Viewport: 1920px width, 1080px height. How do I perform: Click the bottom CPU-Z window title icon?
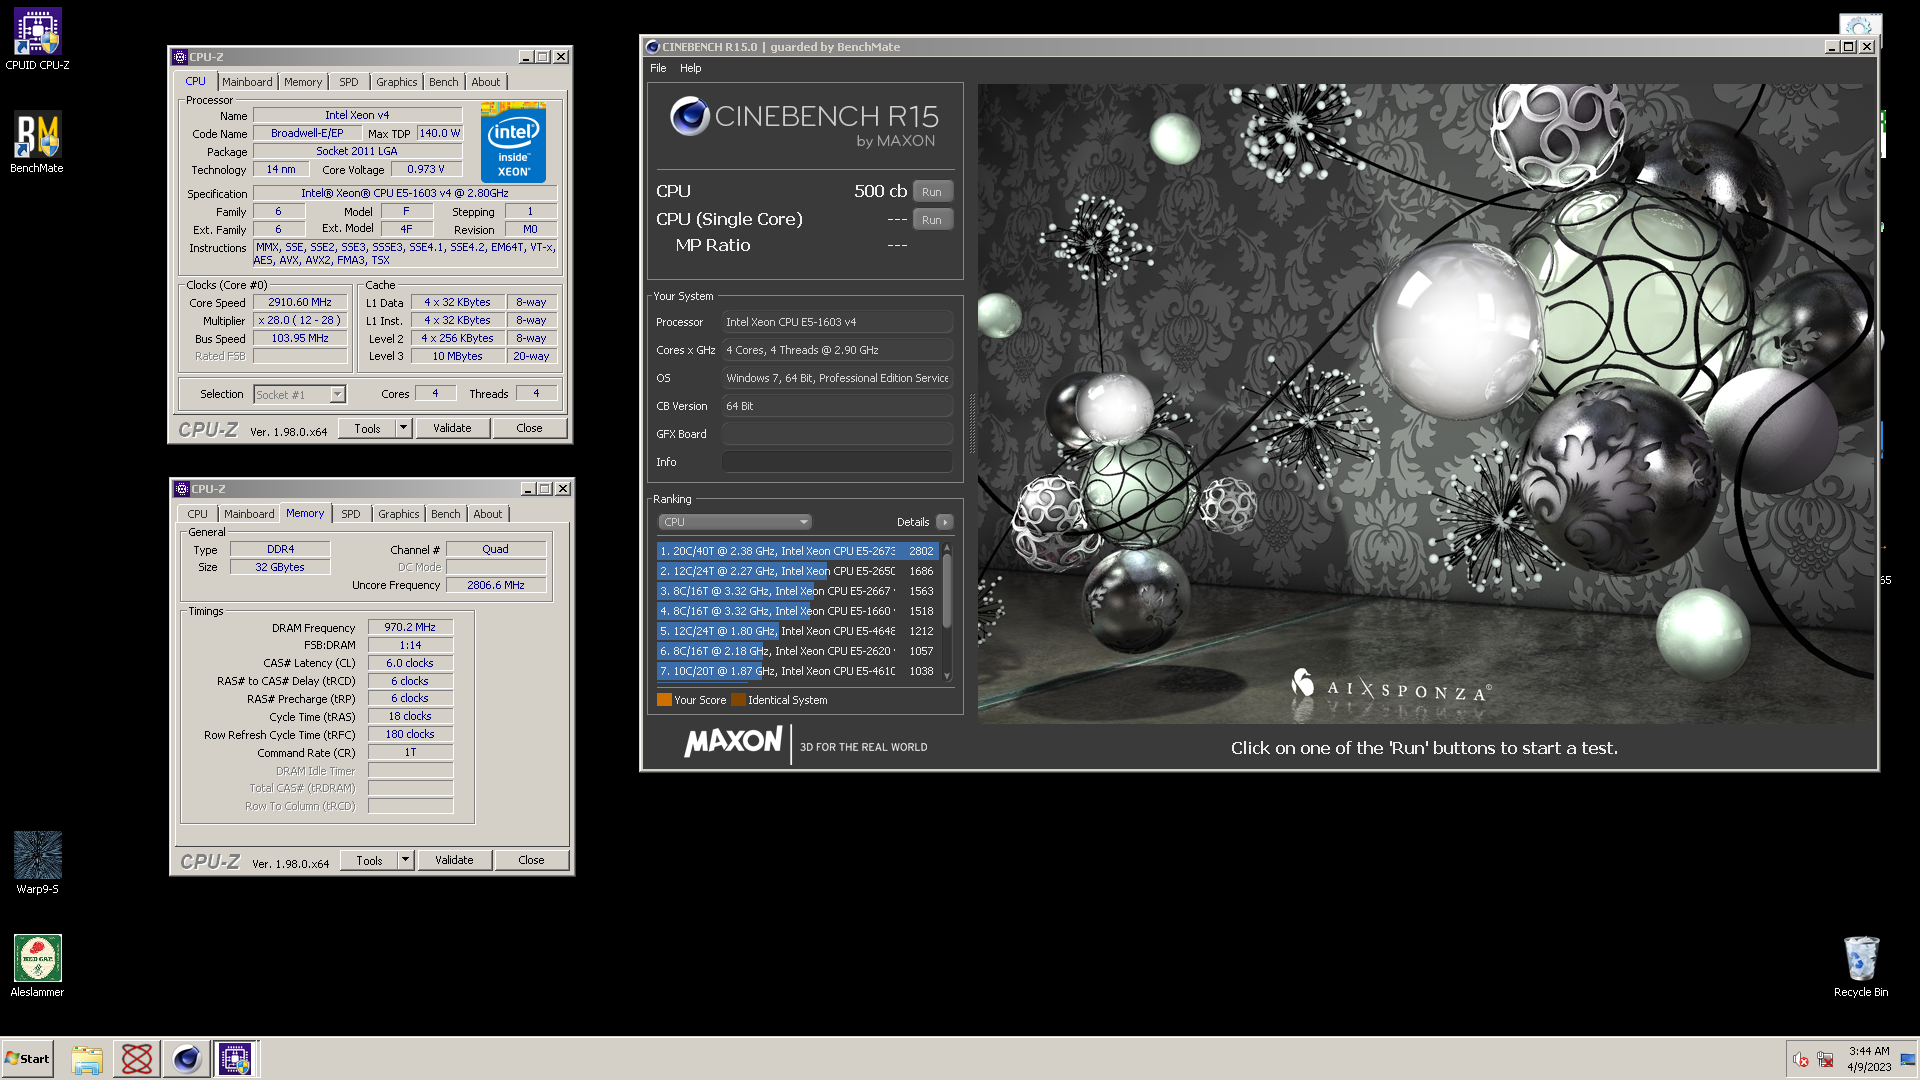(182, 489)
